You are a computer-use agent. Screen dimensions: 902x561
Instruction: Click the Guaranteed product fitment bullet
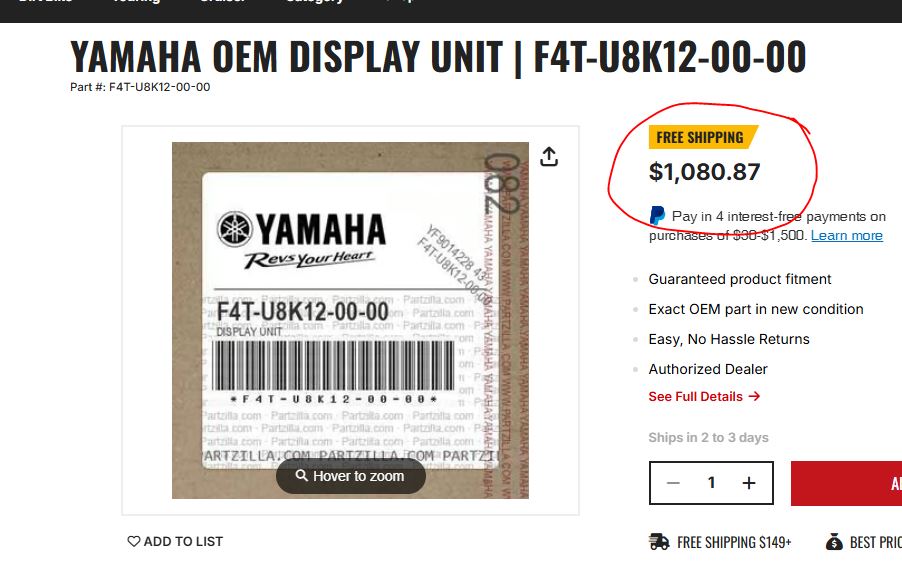(x=740, y=279)
